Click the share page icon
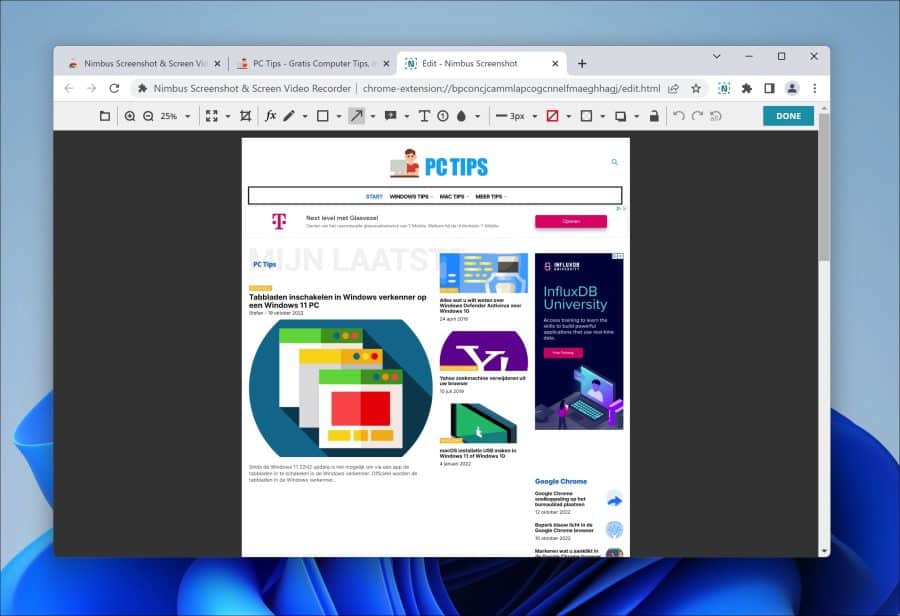 [673, 88]
